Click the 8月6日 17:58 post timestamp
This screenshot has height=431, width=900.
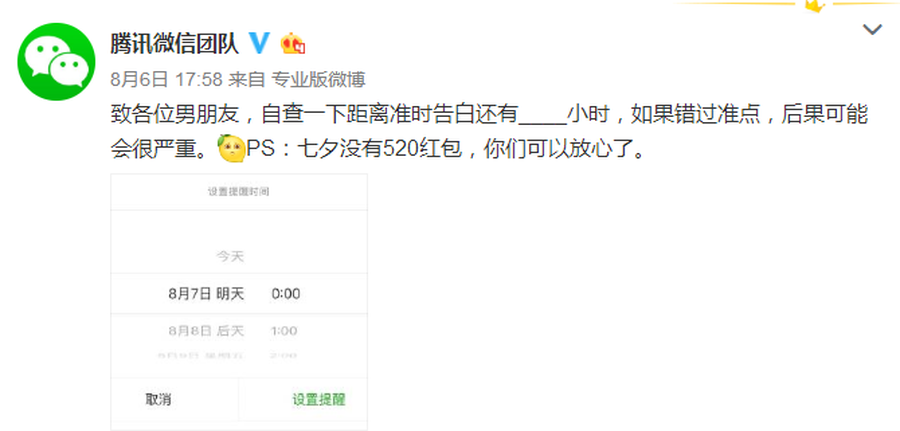click(166, 80)
